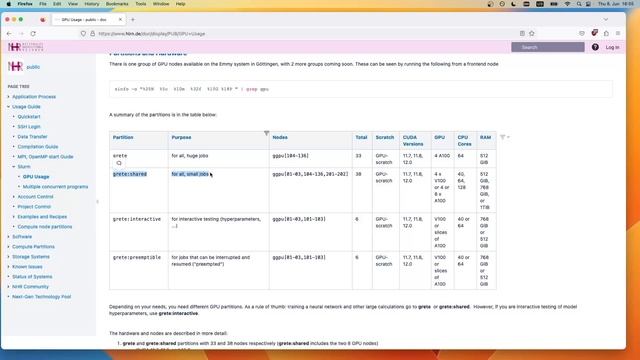Open the Pocket save icon in toolbar

click(x=582, y=33)
